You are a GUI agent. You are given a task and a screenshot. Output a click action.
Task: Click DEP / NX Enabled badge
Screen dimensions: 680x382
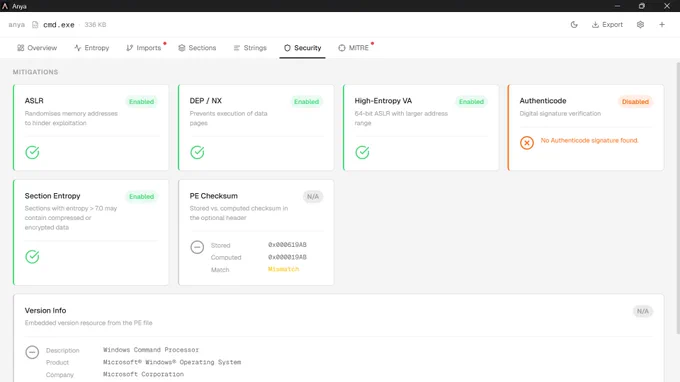pyautogui.click(x=307, y=101)
